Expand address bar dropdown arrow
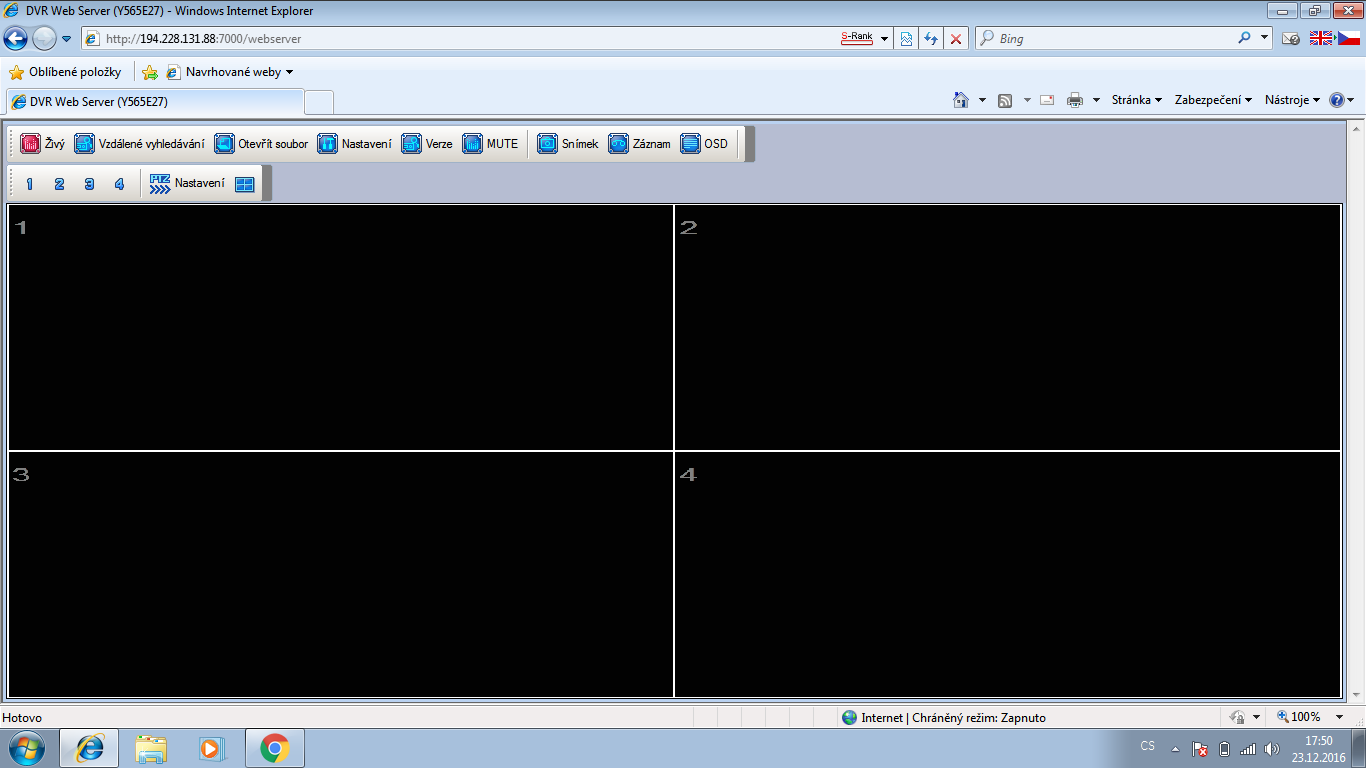The width and height of the screenshot is (1366, 768). pyautogui.click(x=885, y=39)
